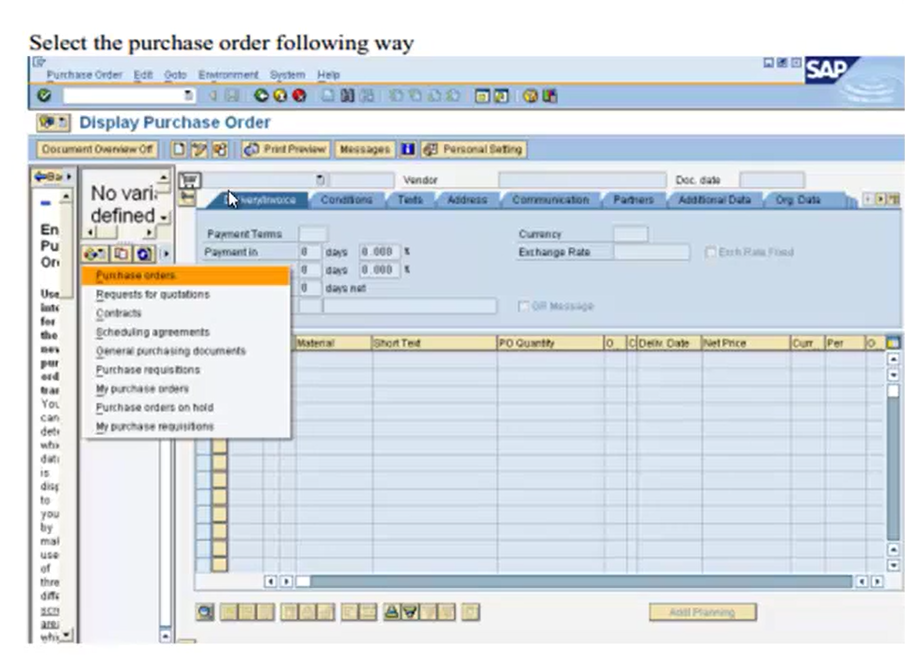Click the yellow Exit icon
Image resolution: width=905 pixels, height=669 pixels.
[x=280, y=96]
